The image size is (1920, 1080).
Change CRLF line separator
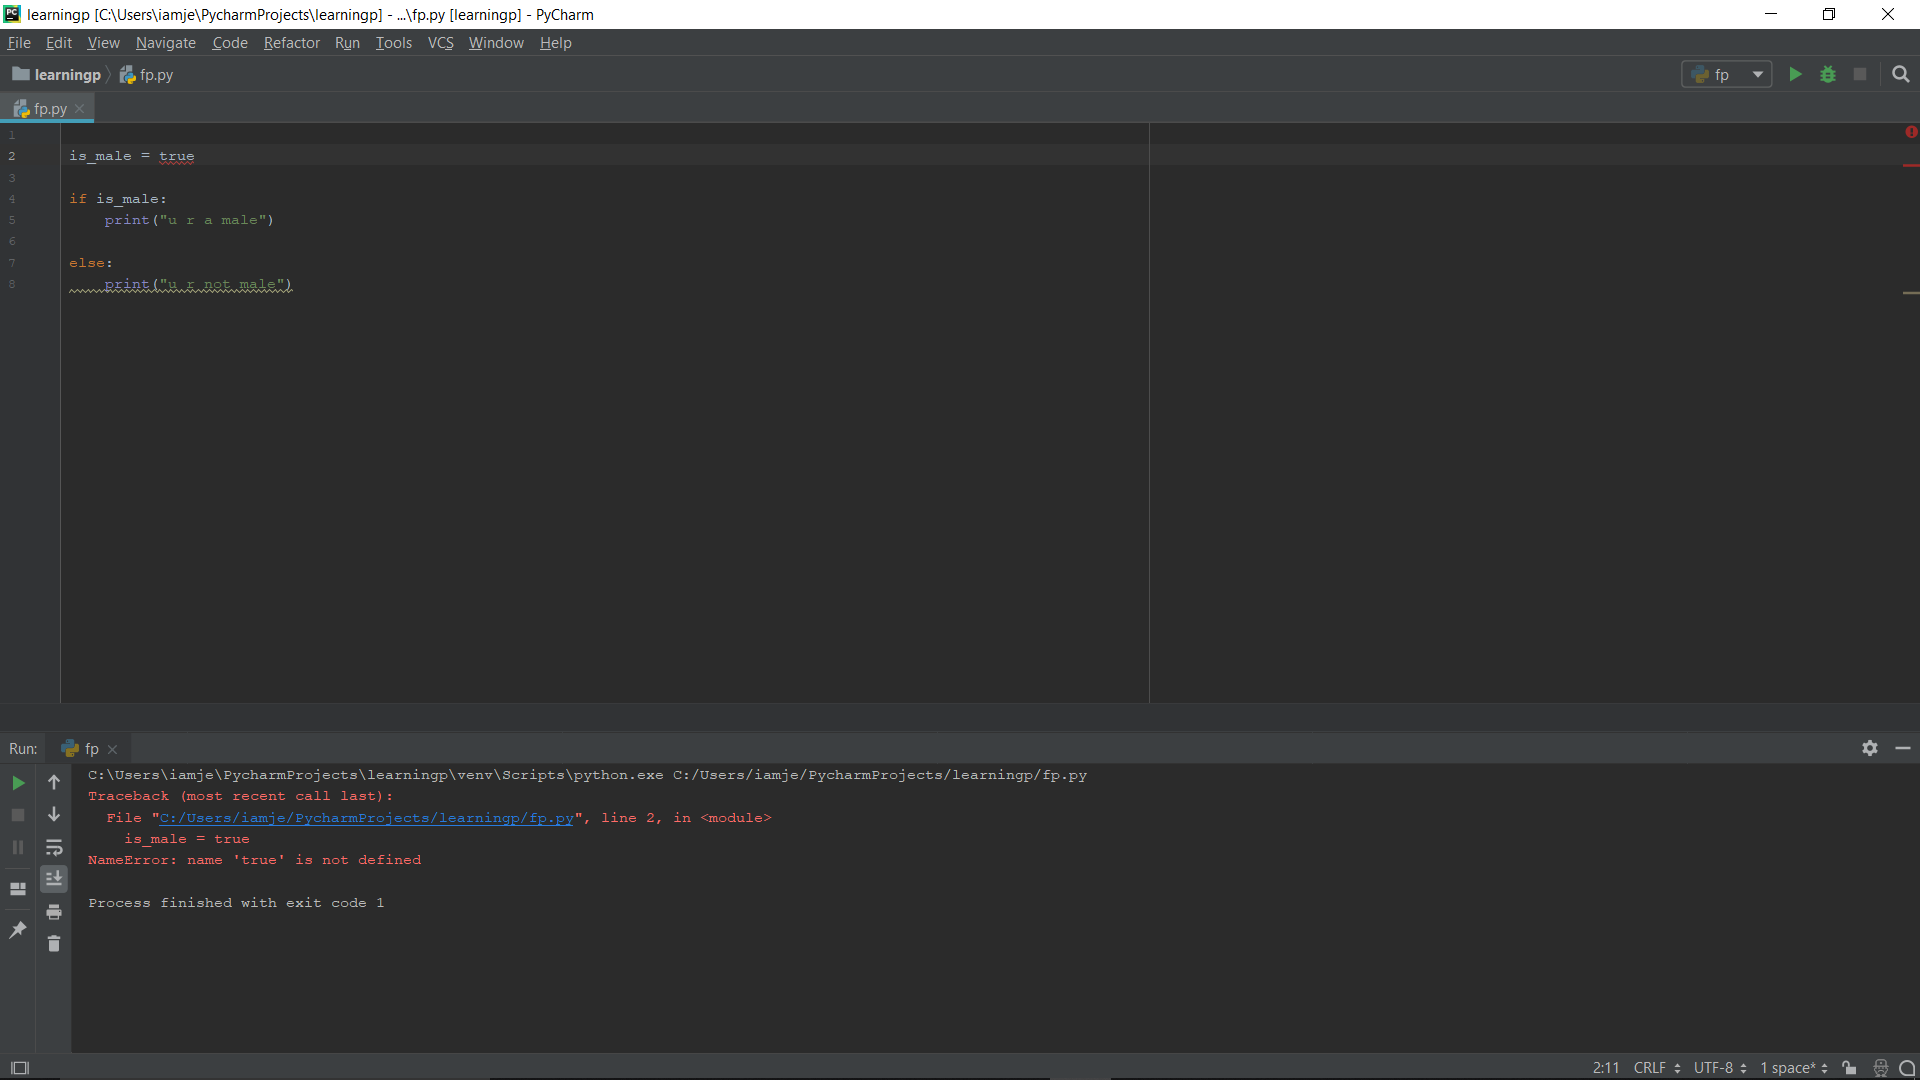1657,1068
